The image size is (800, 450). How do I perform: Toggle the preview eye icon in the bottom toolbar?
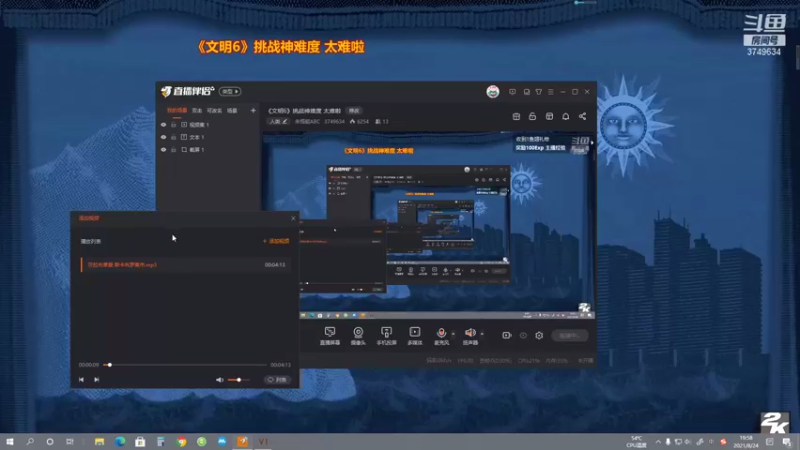coord(523,335)
